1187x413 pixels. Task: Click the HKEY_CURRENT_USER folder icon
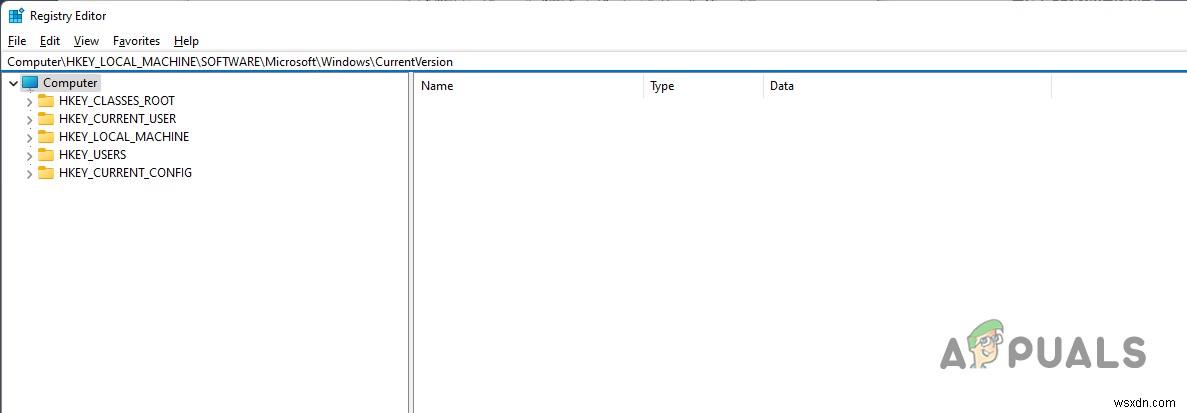46,119
